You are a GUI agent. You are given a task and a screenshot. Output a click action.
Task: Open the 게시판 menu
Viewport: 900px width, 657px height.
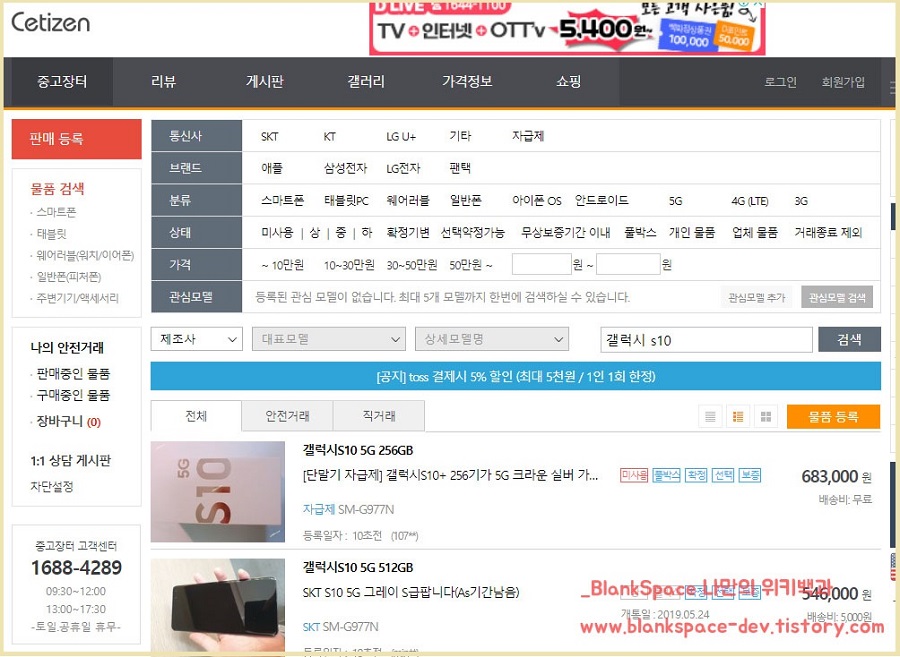[x=265, y=81]
